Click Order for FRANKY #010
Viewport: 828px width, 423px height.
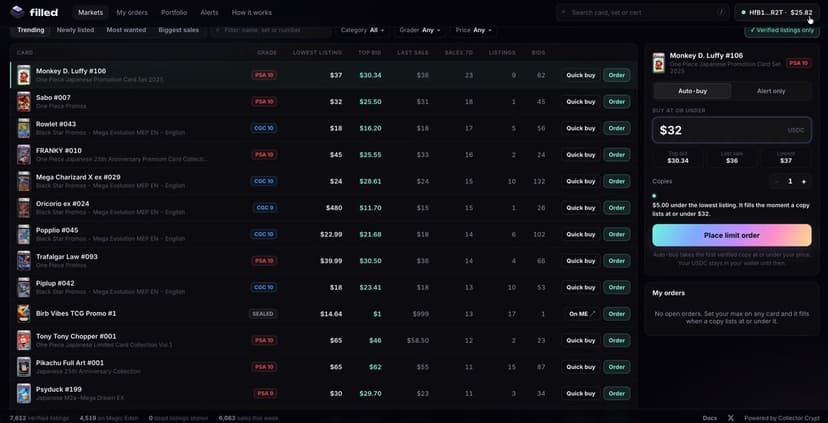[x=616, y=155]
